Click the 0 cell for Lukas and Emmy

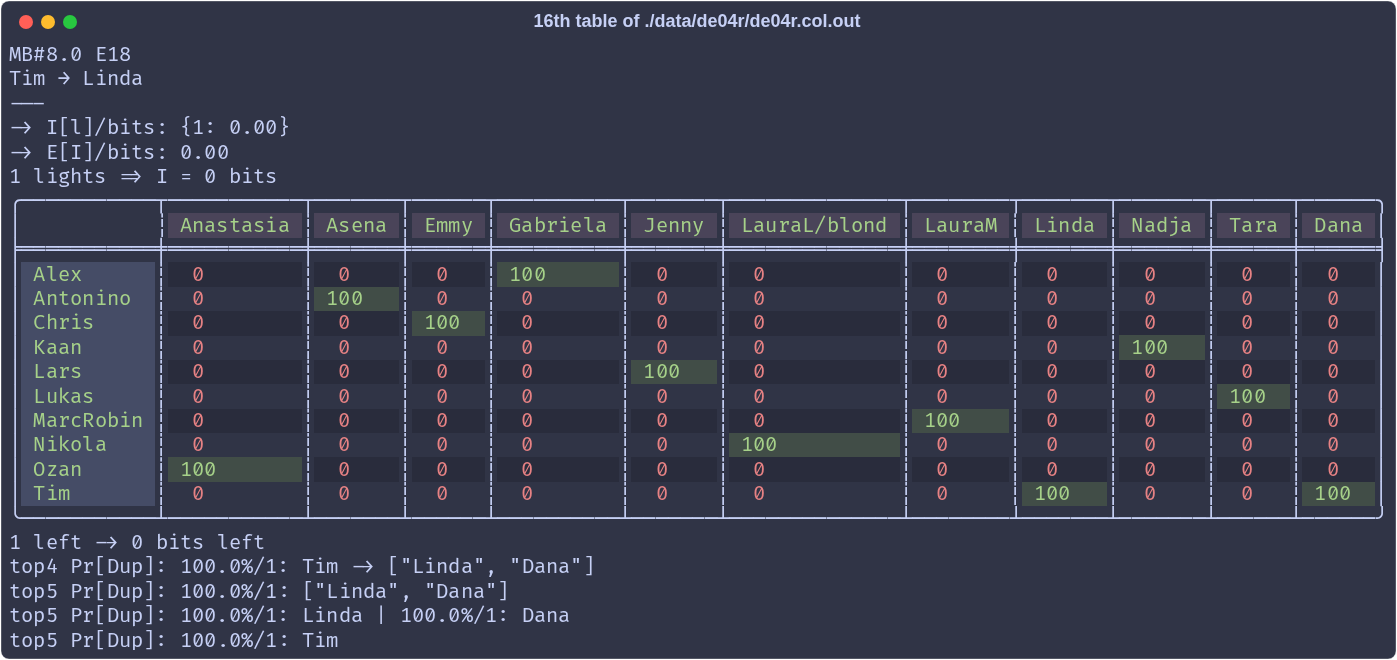[x=448, y=396]
